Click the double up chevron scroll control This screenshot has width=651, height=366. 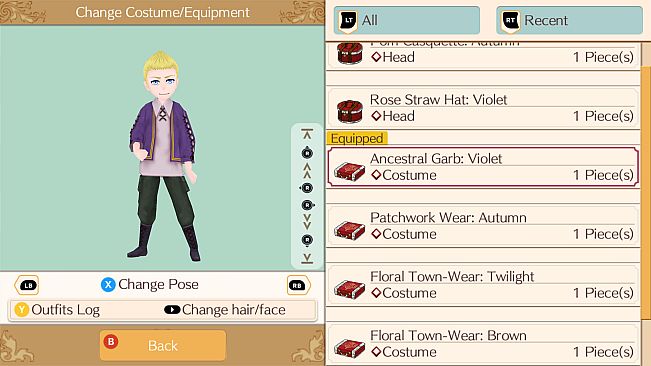click(307, 171)
